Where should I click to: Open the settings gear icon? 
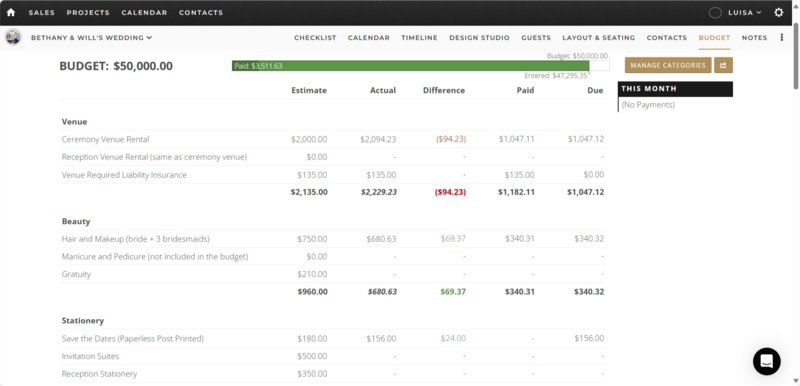779,13
